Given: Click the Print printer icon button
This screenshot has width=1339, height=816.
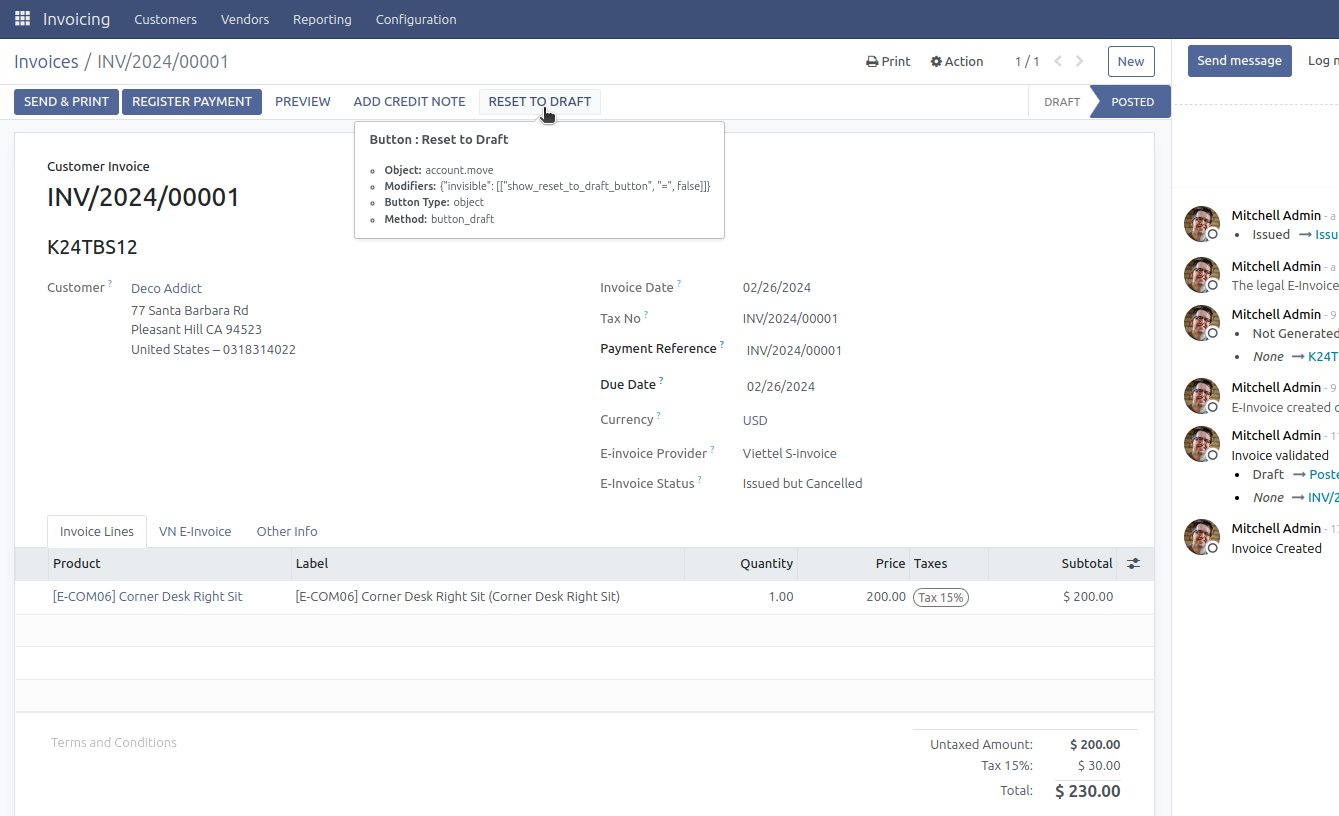Looking at the screenshot, I should pos(887,61).
